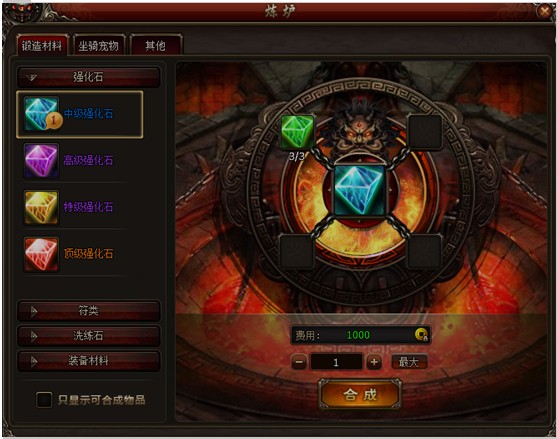Click the gold coin icon beside 1000
The width and height of the screenshot is (557, 439).
click(x=421, y=334)
